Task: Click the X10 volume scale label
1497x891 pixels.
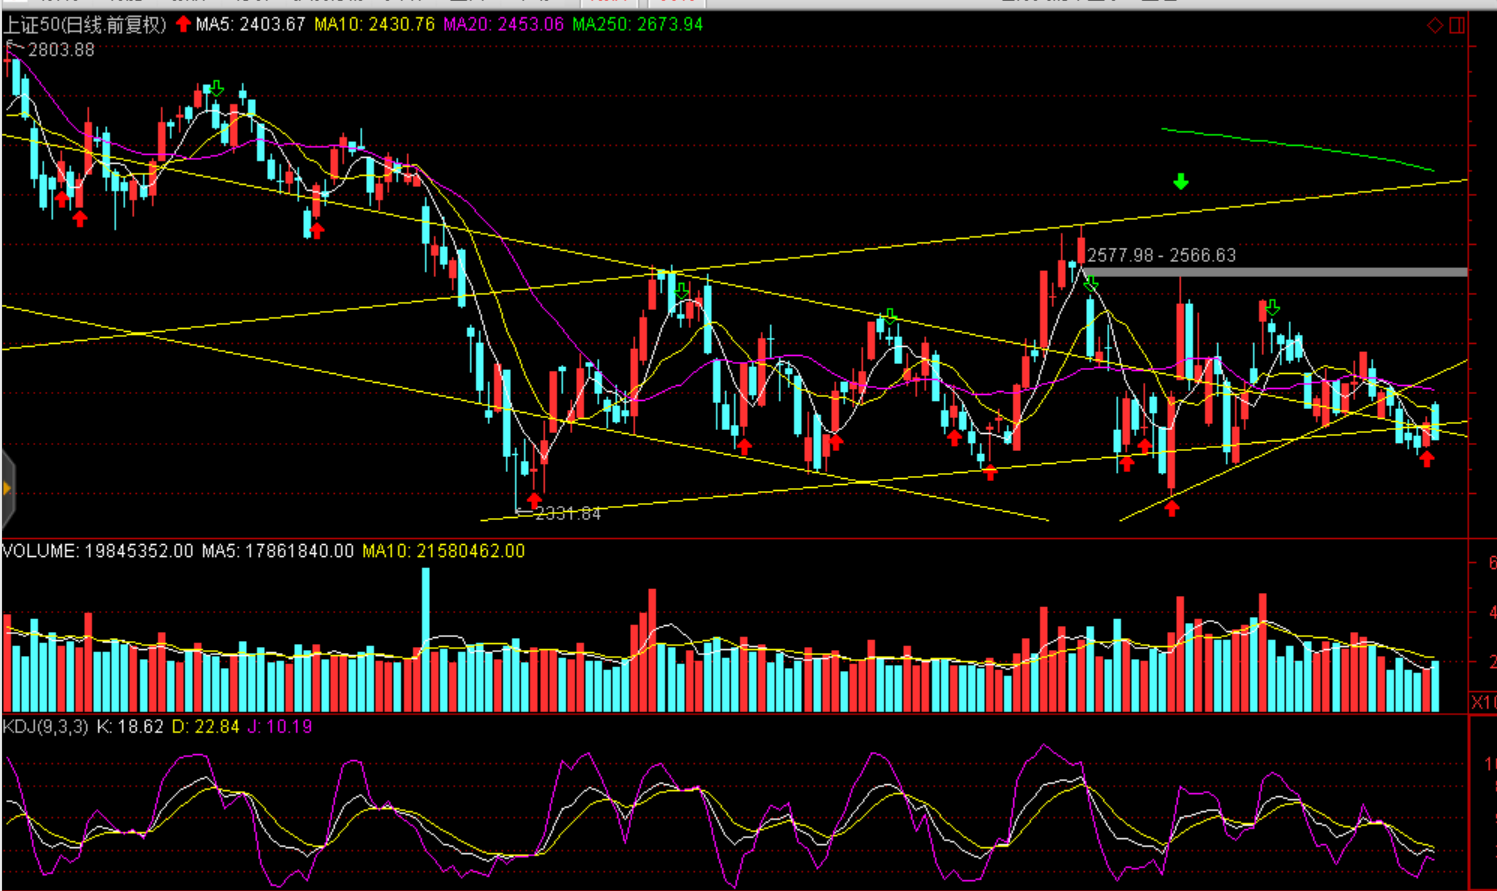Action: click(1483, 703)
